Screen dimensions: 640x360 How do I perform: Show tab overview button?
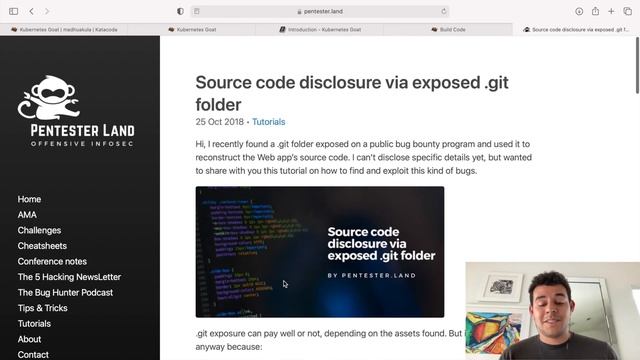[x=628, y=11]
